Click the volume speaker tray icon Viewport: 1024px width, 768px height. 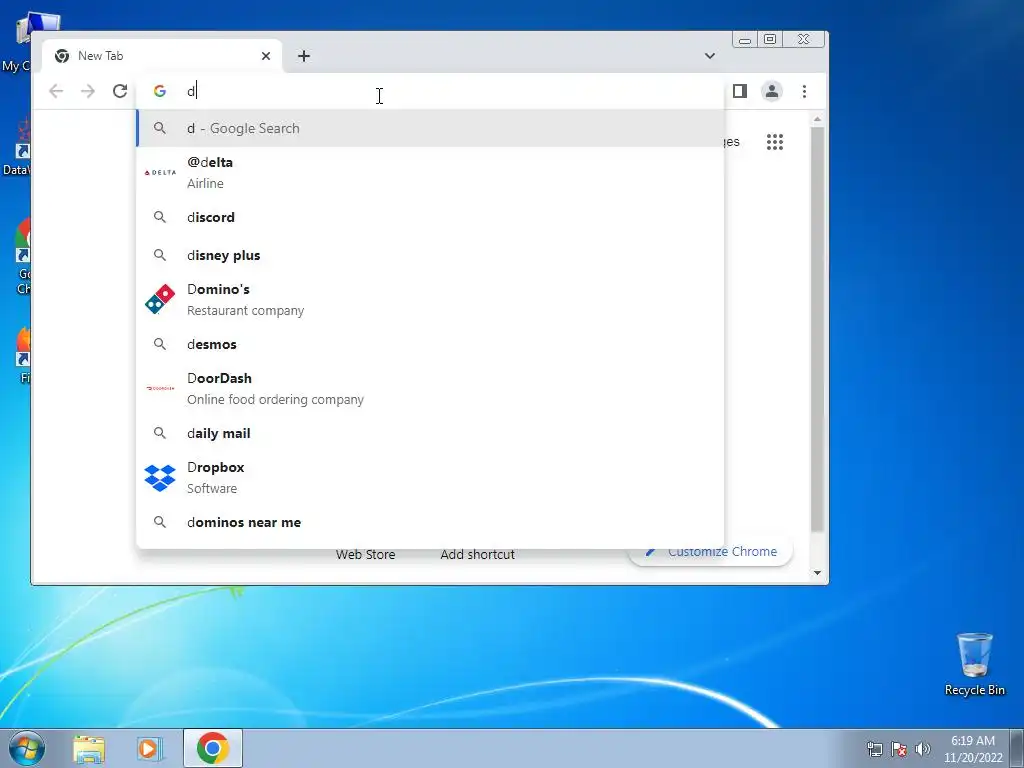pyautogui.click(x=923, y=749)
